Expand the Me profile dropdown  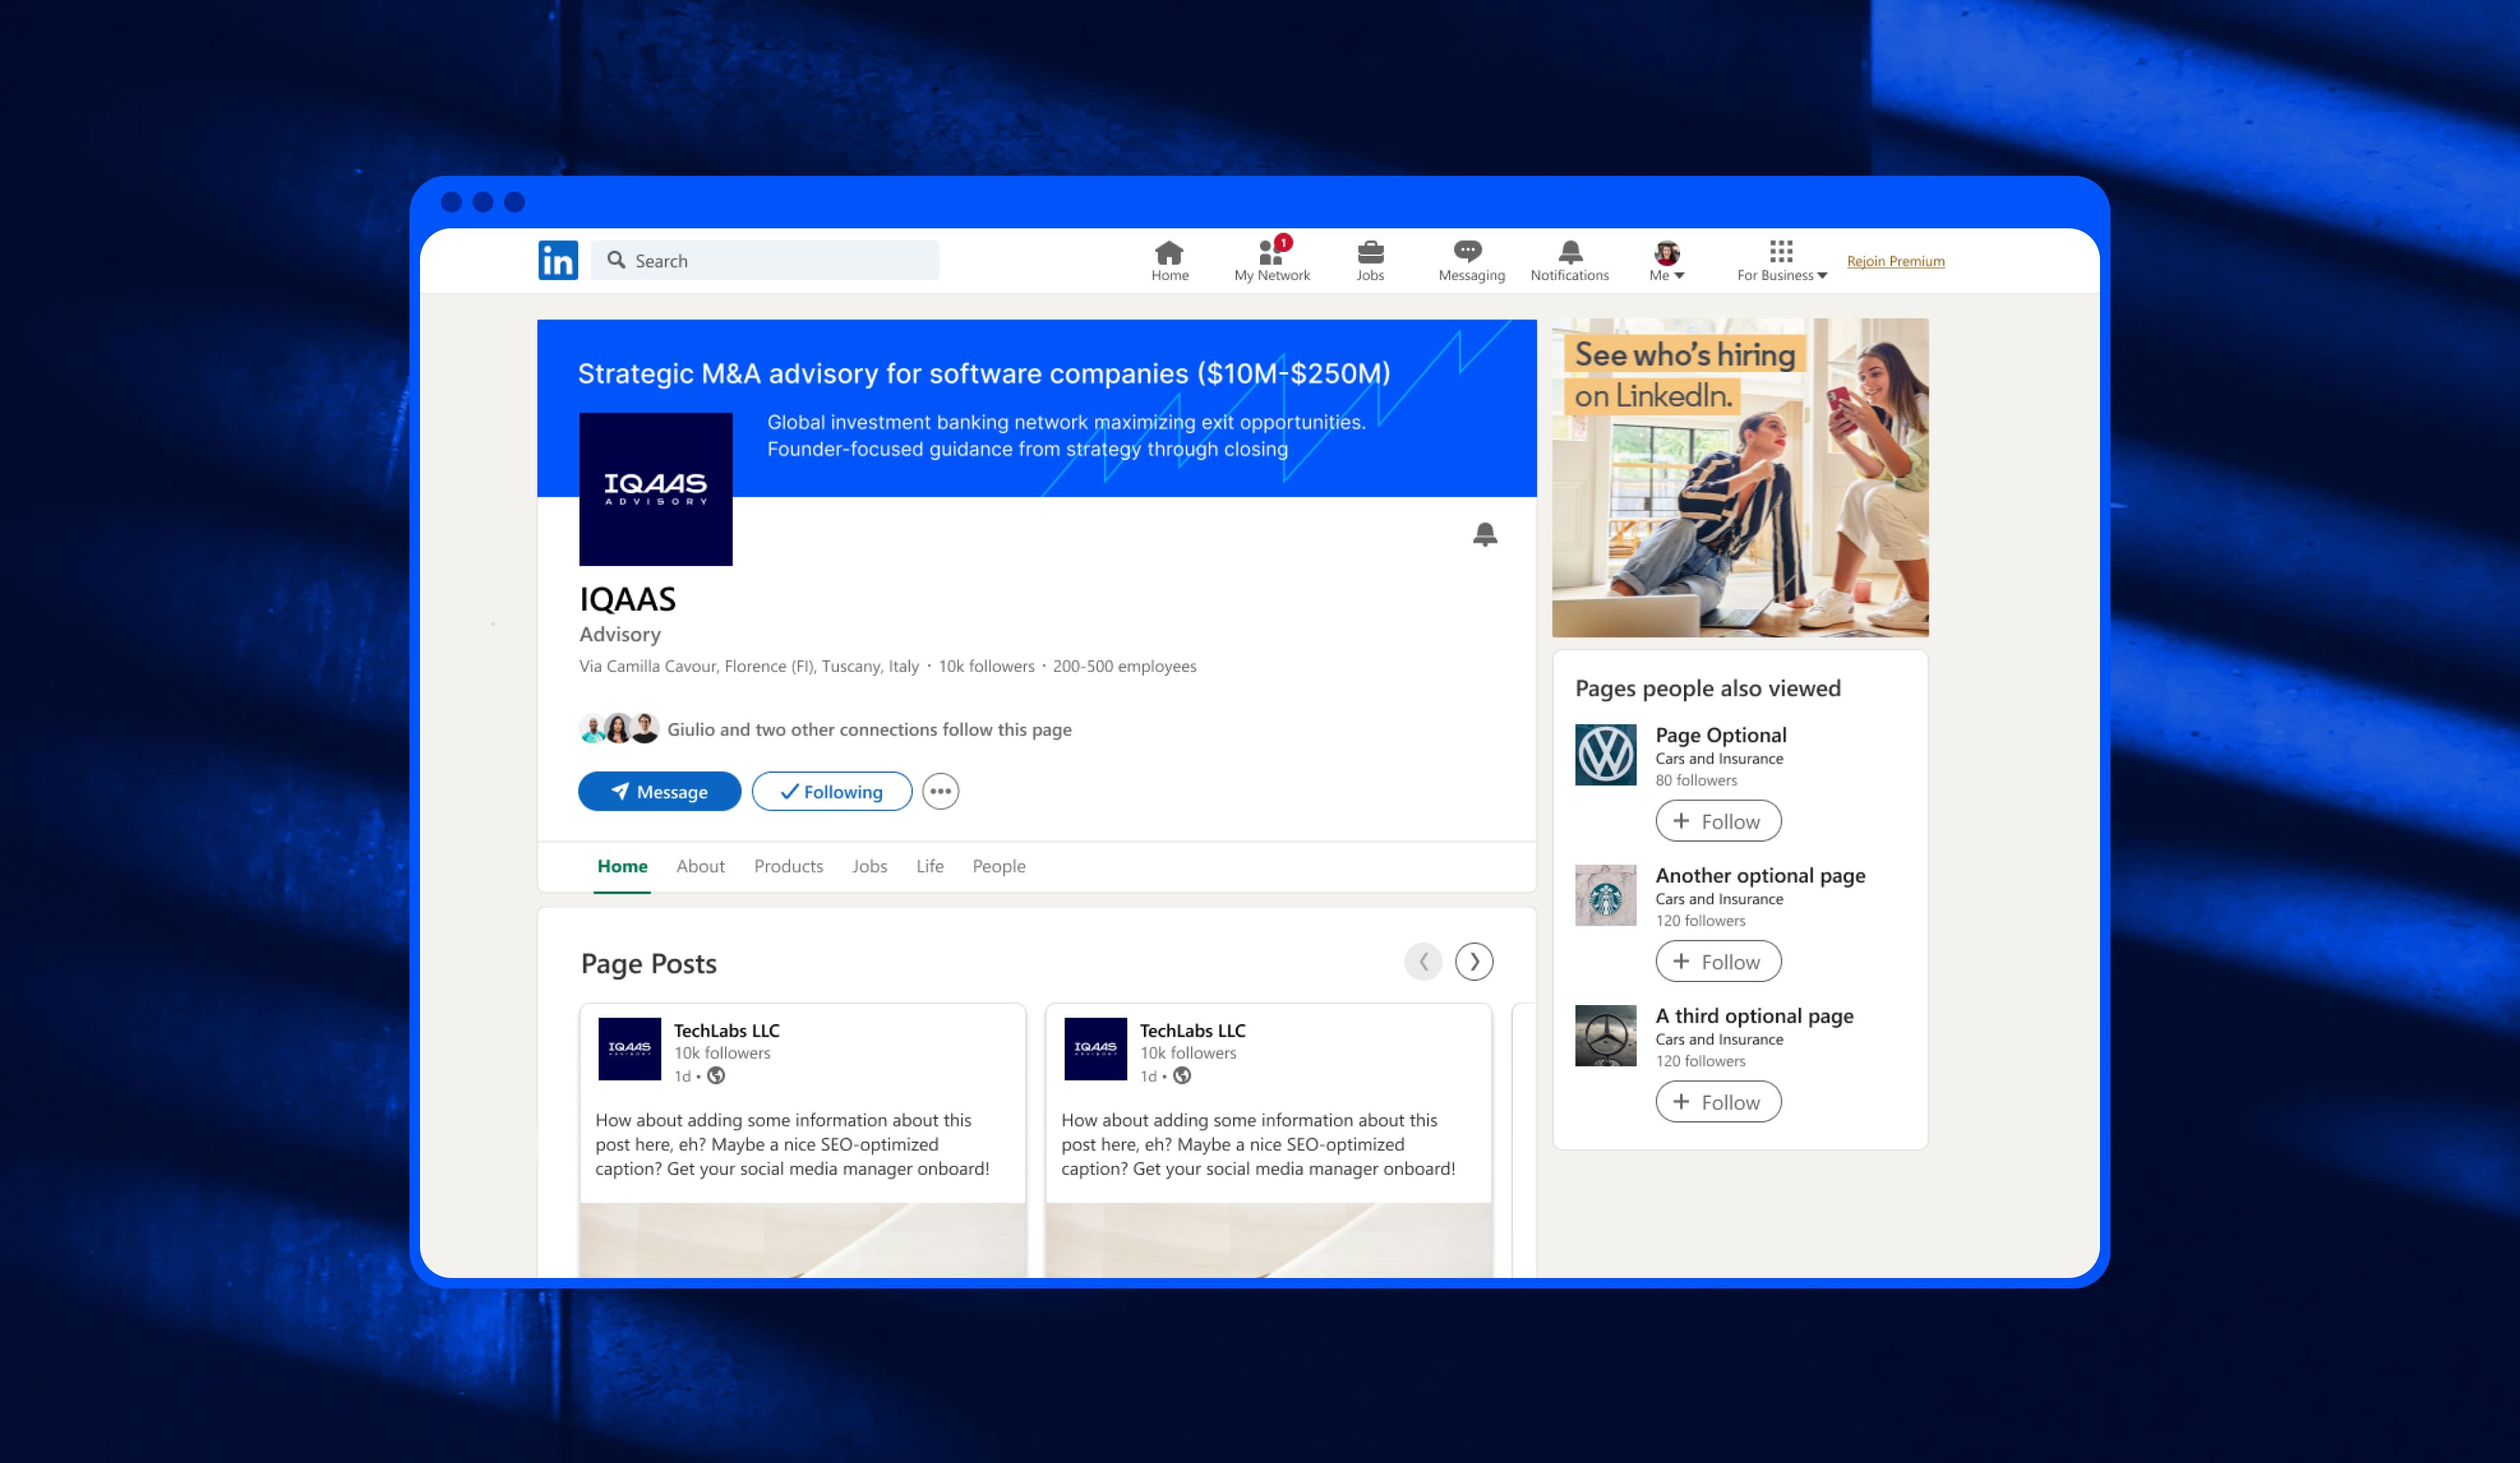point(1666,261)
